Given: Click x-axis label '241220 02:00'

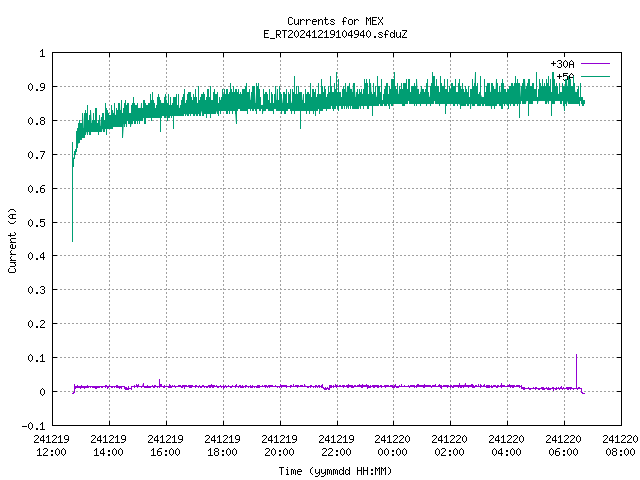Looking at the screenshot, I should point(449,446).
